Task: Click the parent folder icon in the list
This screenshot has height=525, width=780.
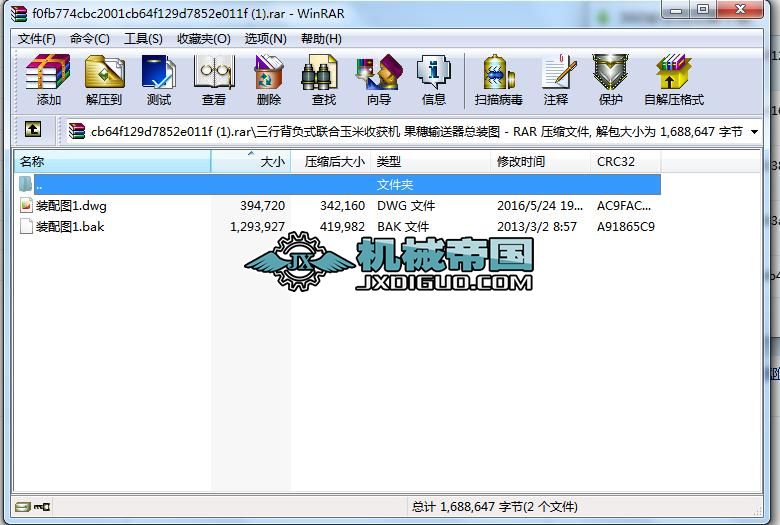Action: 25,184
